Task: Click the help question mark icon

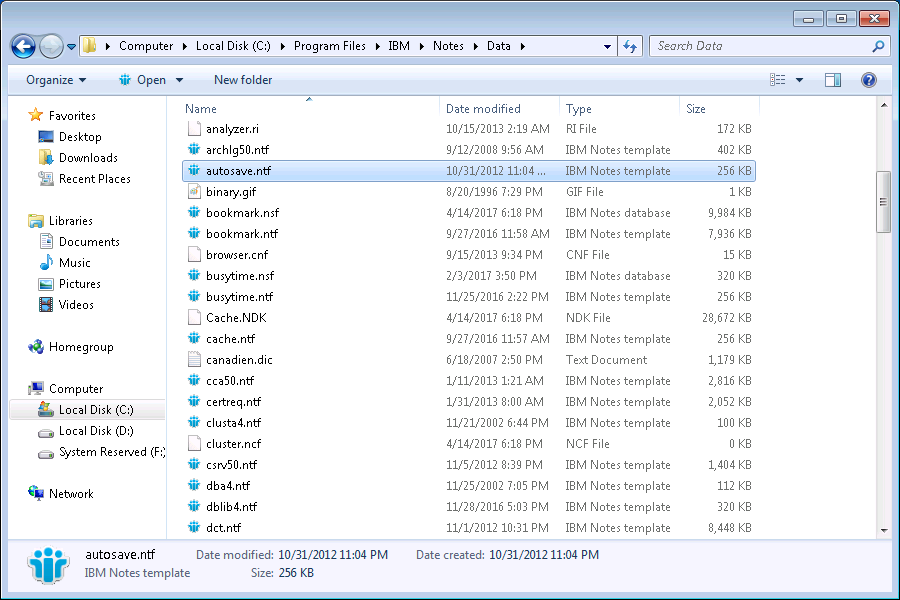Action: coord(869,80)
